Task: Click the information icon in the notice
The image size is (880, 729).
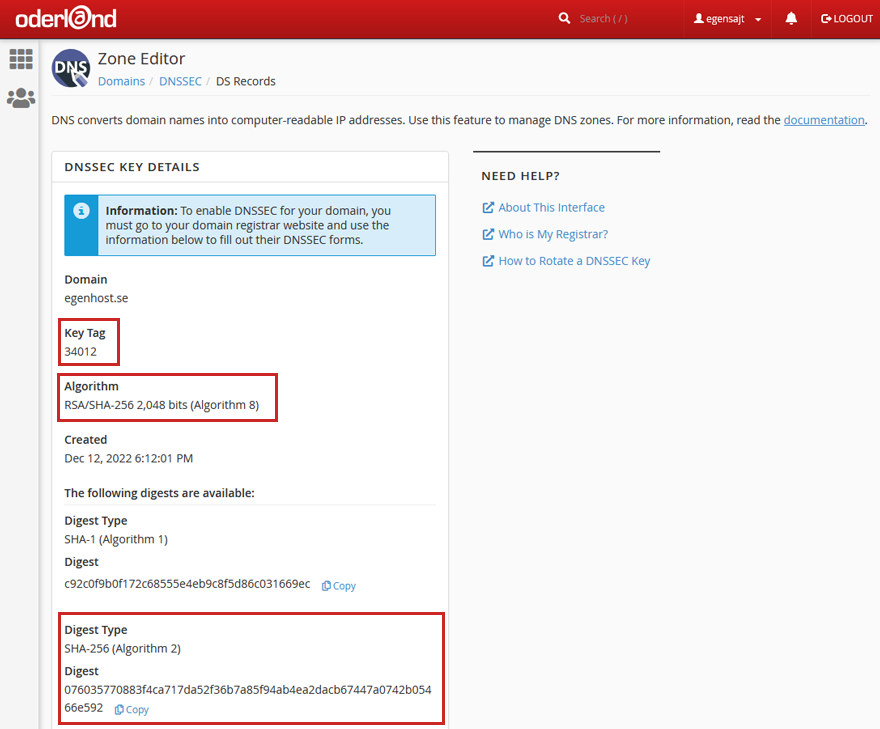Action: pyautogui.click(x=81, y=211)
